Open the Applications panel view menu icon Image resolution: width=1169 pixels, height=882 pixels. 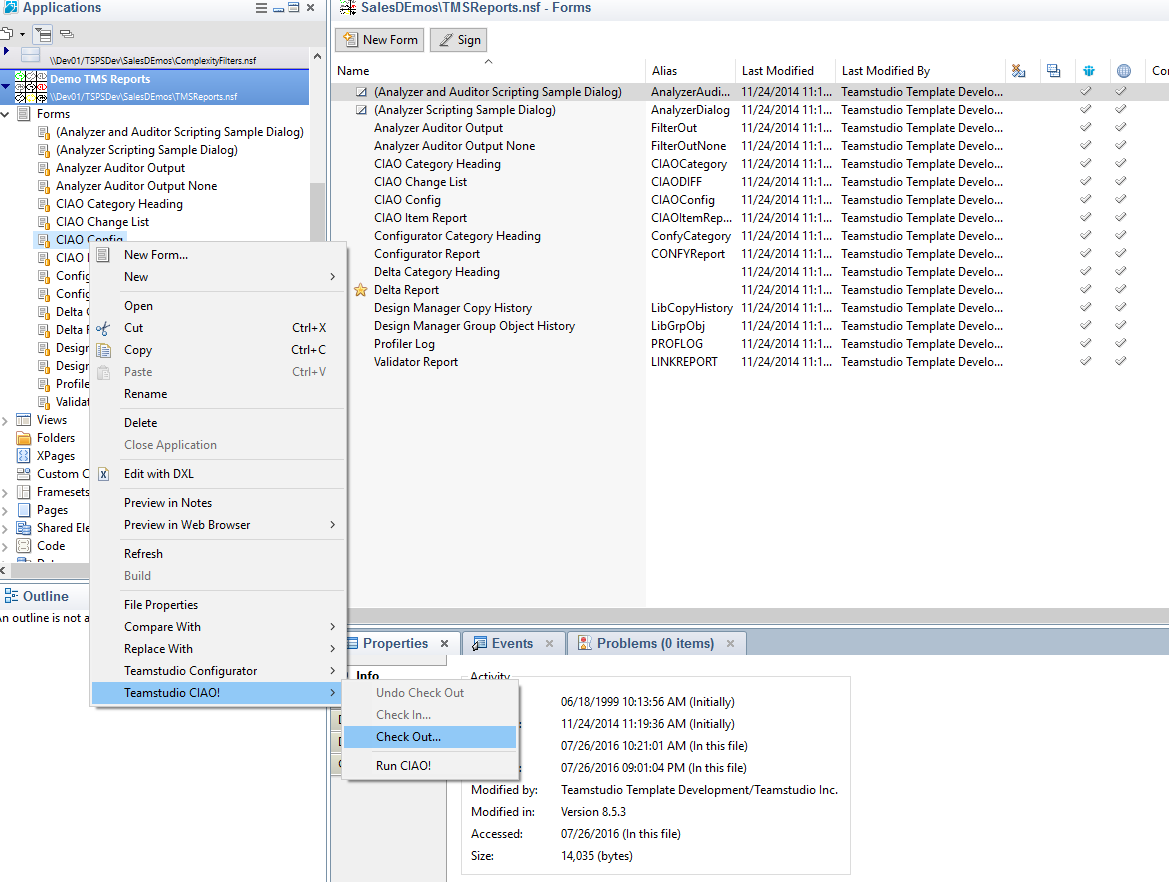coord(261,8)
